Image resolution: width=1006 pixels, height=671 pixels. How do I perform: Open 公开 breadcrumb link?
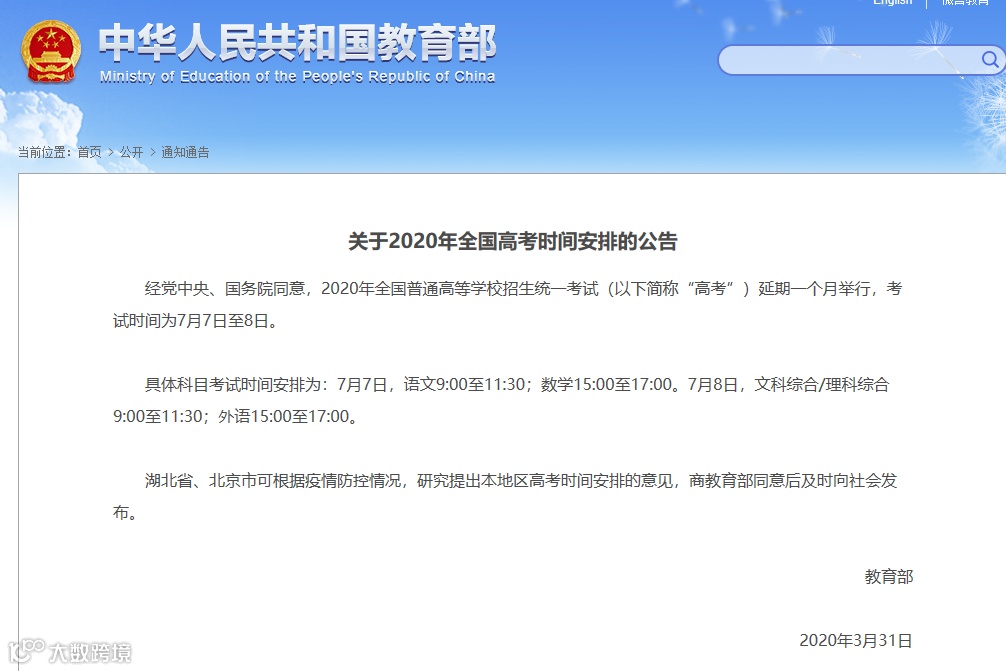tap(131, 152)
